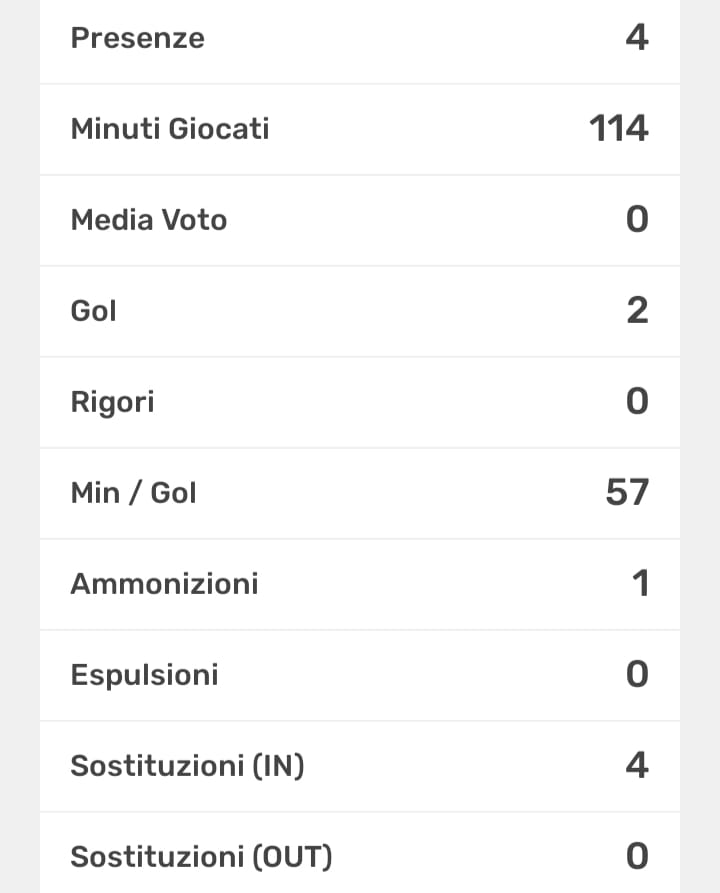
Task: Tap the Min / Gol value 57
Action: pos(627,493)
